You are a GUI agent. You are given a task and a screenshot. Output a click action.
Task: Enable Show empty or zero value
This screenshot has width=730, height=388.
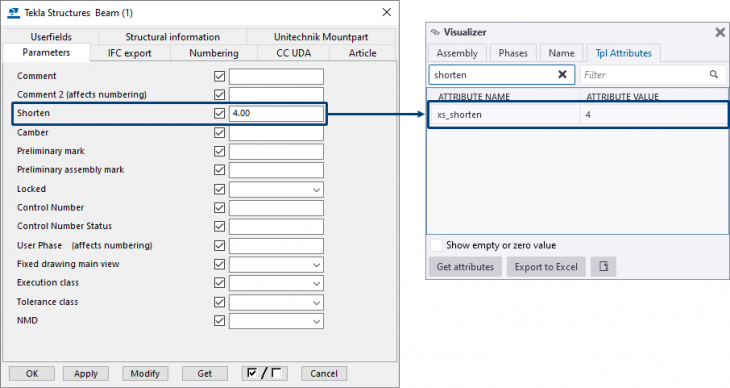click(x=436, y=245)
